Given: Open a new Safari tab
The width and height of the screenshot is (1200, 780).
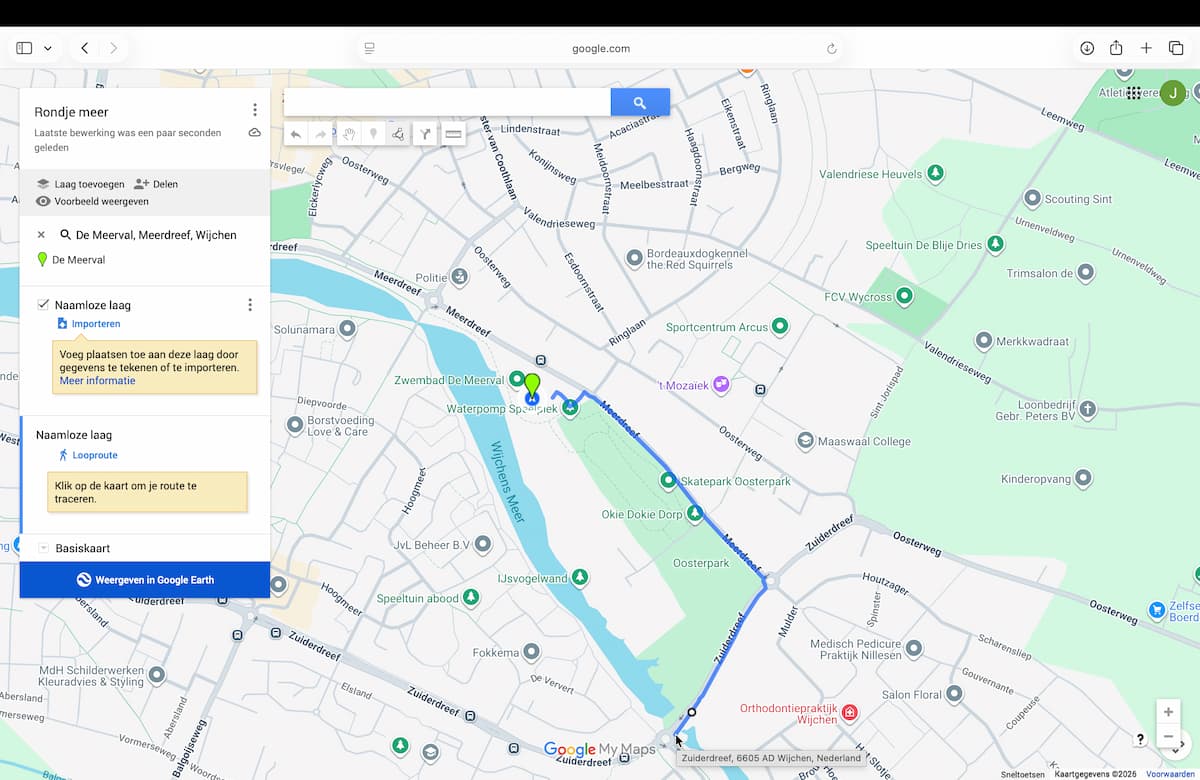Looking at the screenshot, I should click(1146, 48).
